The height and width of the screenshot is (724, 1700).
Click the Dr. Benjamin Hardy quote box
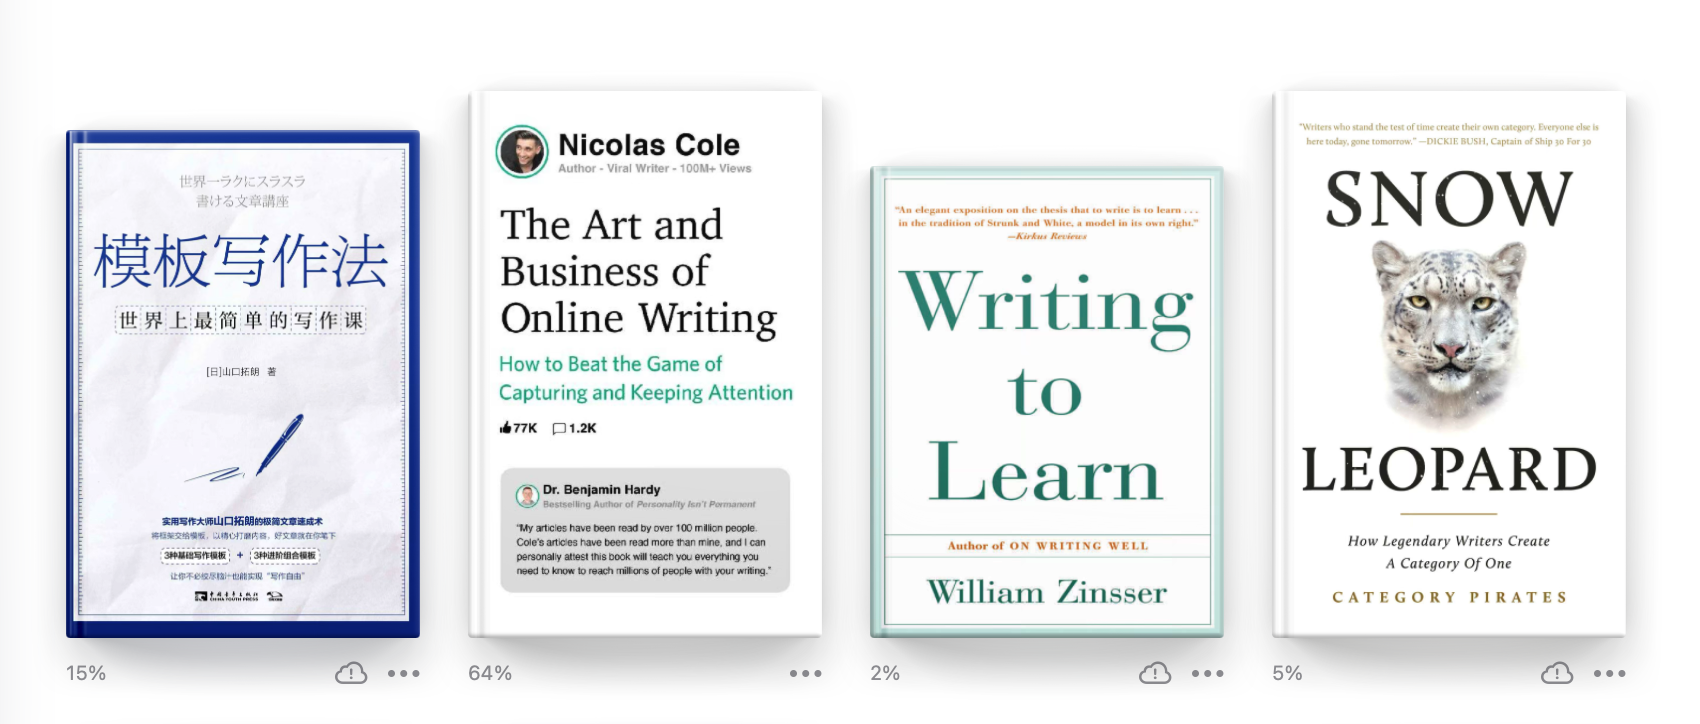[x=645, y=530]
